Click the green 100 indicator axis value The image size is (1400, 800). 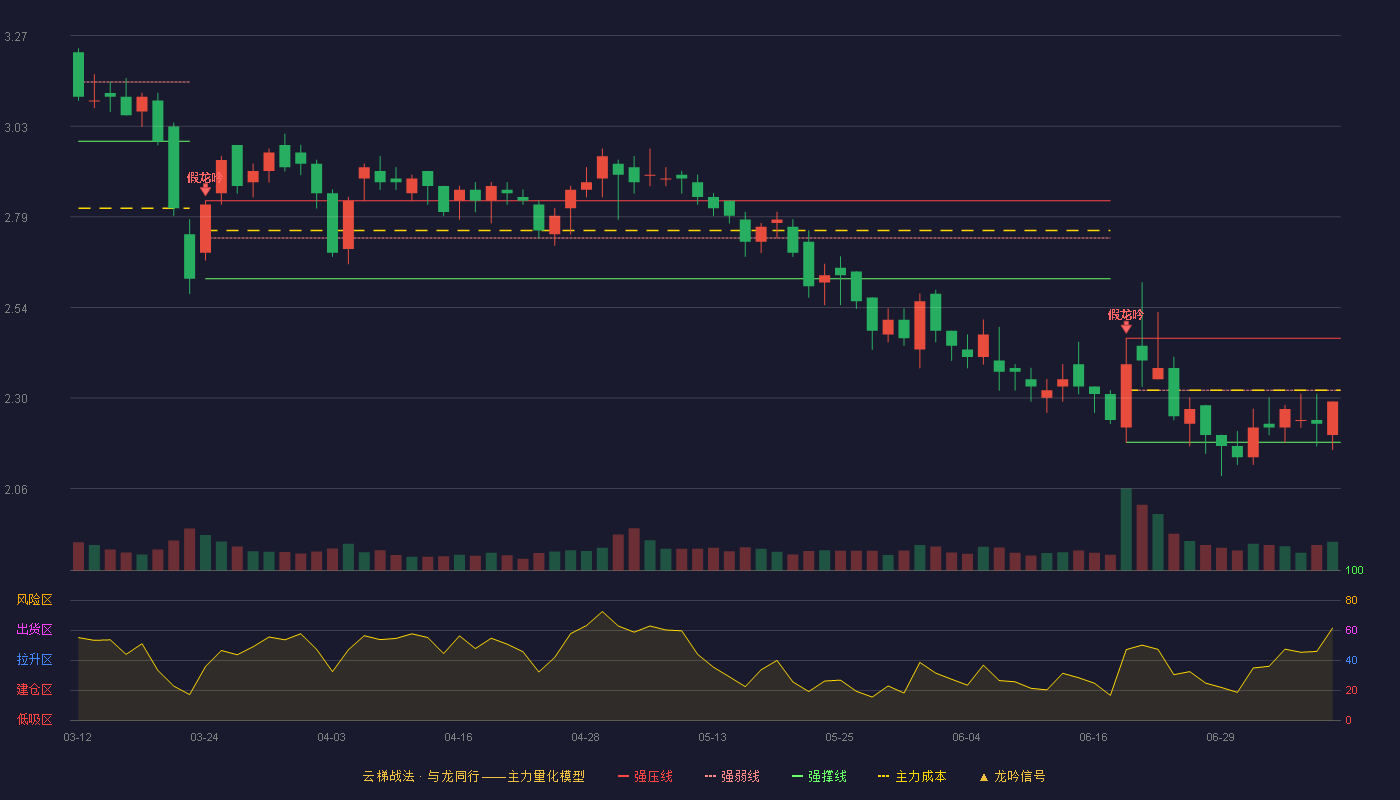tap(1354, 571)
